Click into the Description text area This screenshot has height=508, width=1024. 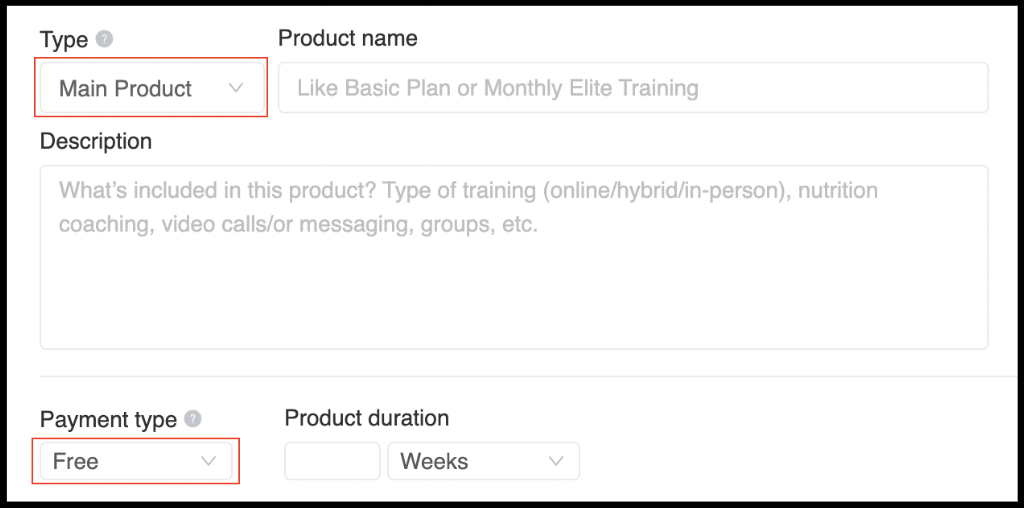pos(514,257)
